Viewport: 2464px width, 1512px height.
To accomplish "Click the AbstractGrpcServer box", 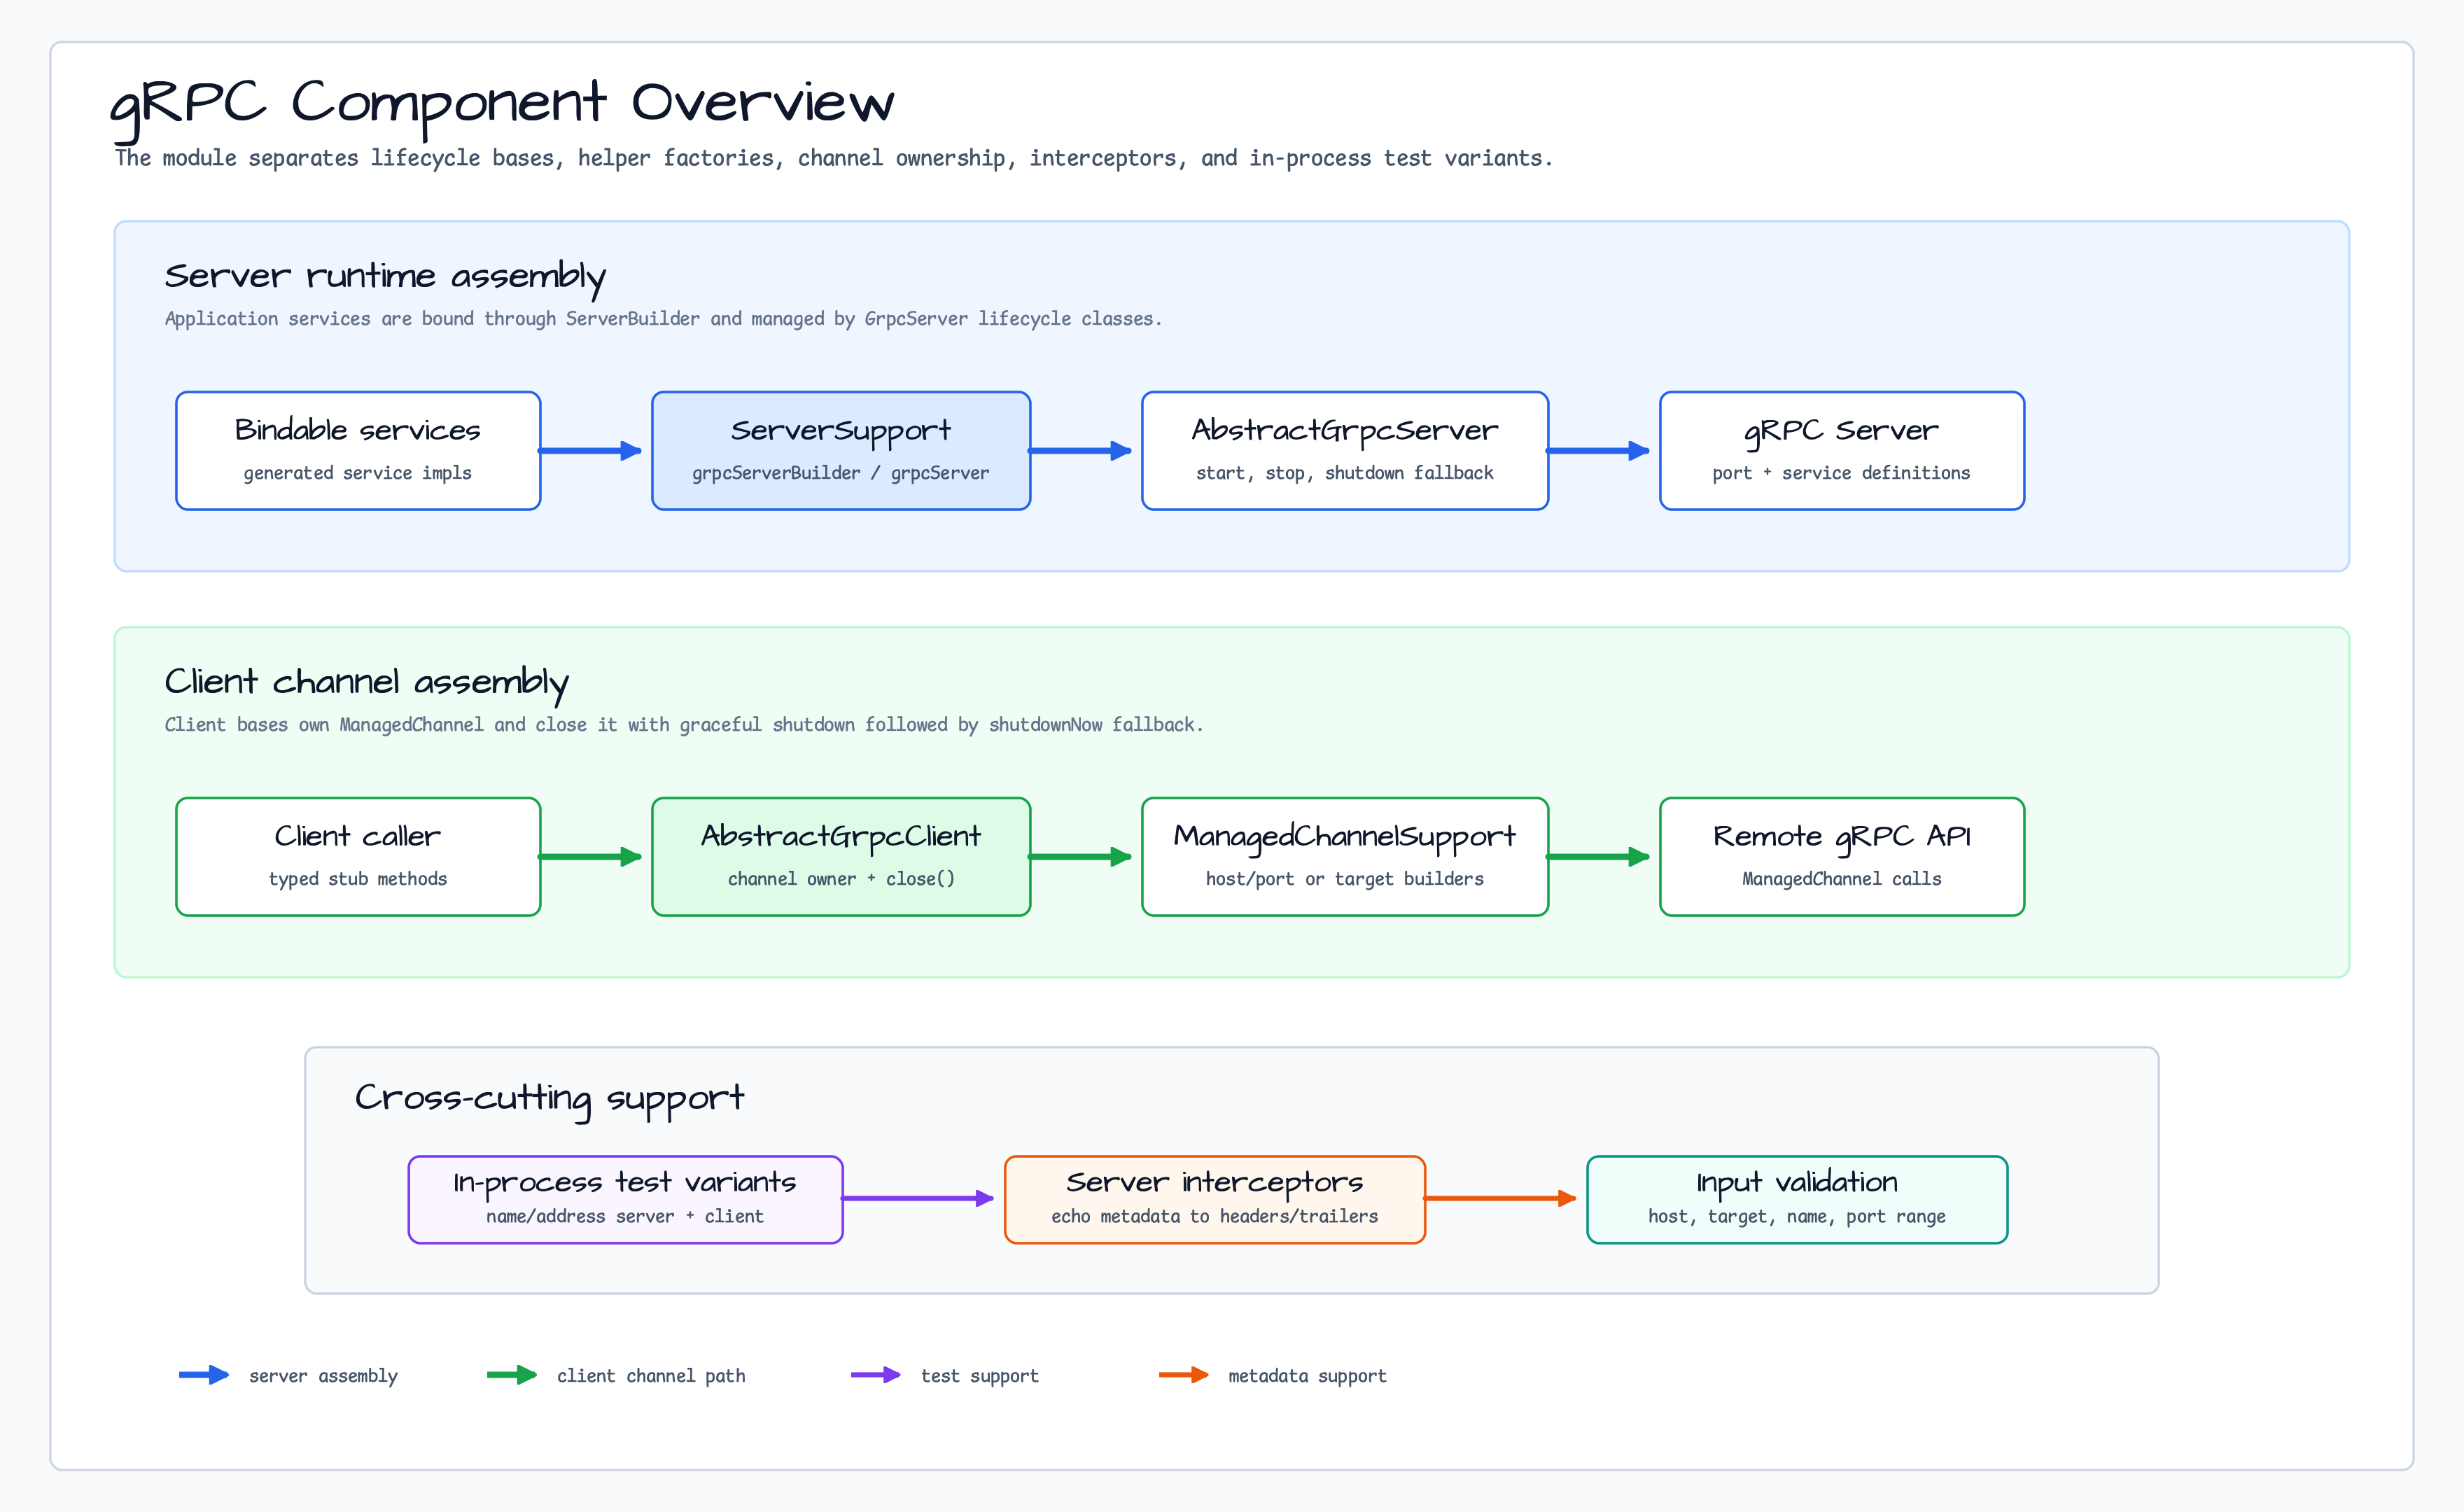I will tap(1345, 451).
